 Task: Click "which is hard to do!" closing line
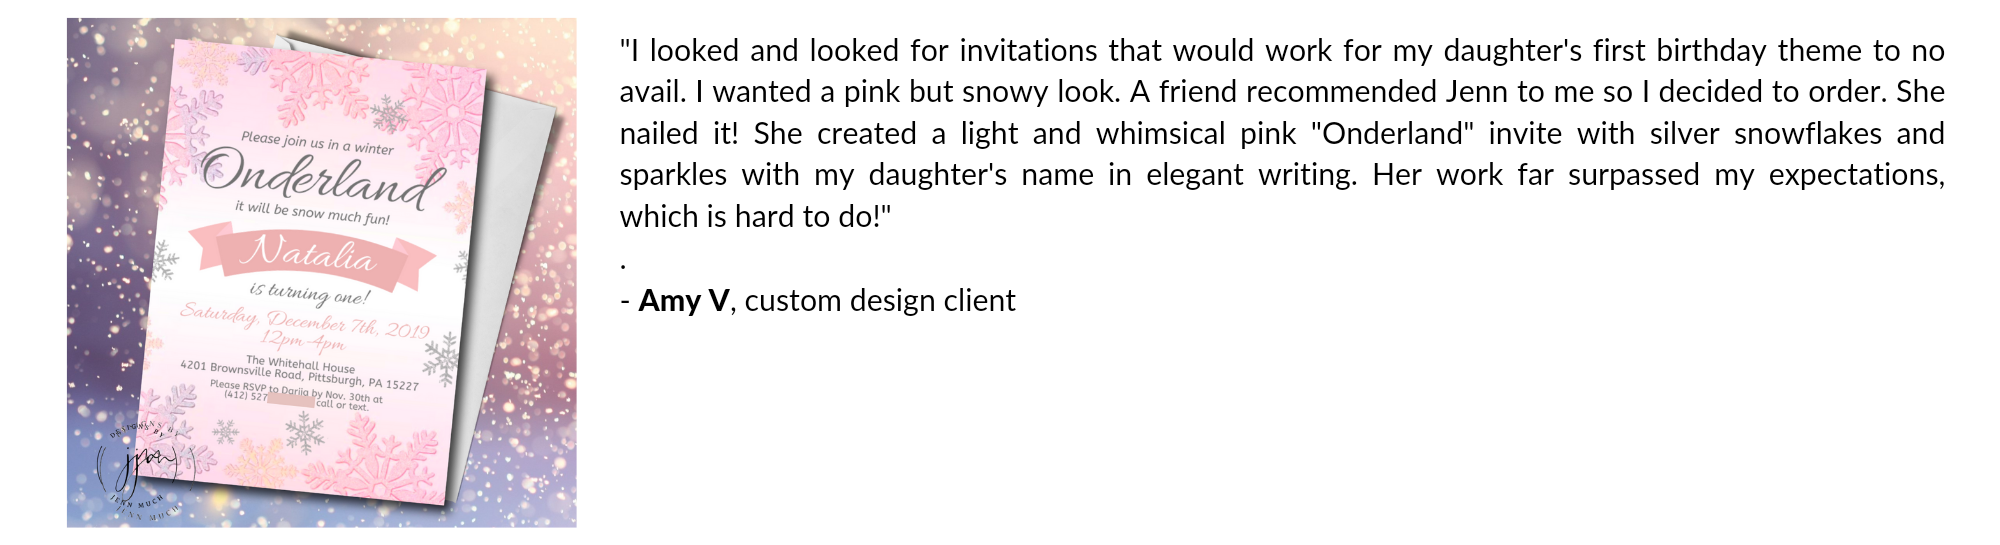click(x=755, y=217)
